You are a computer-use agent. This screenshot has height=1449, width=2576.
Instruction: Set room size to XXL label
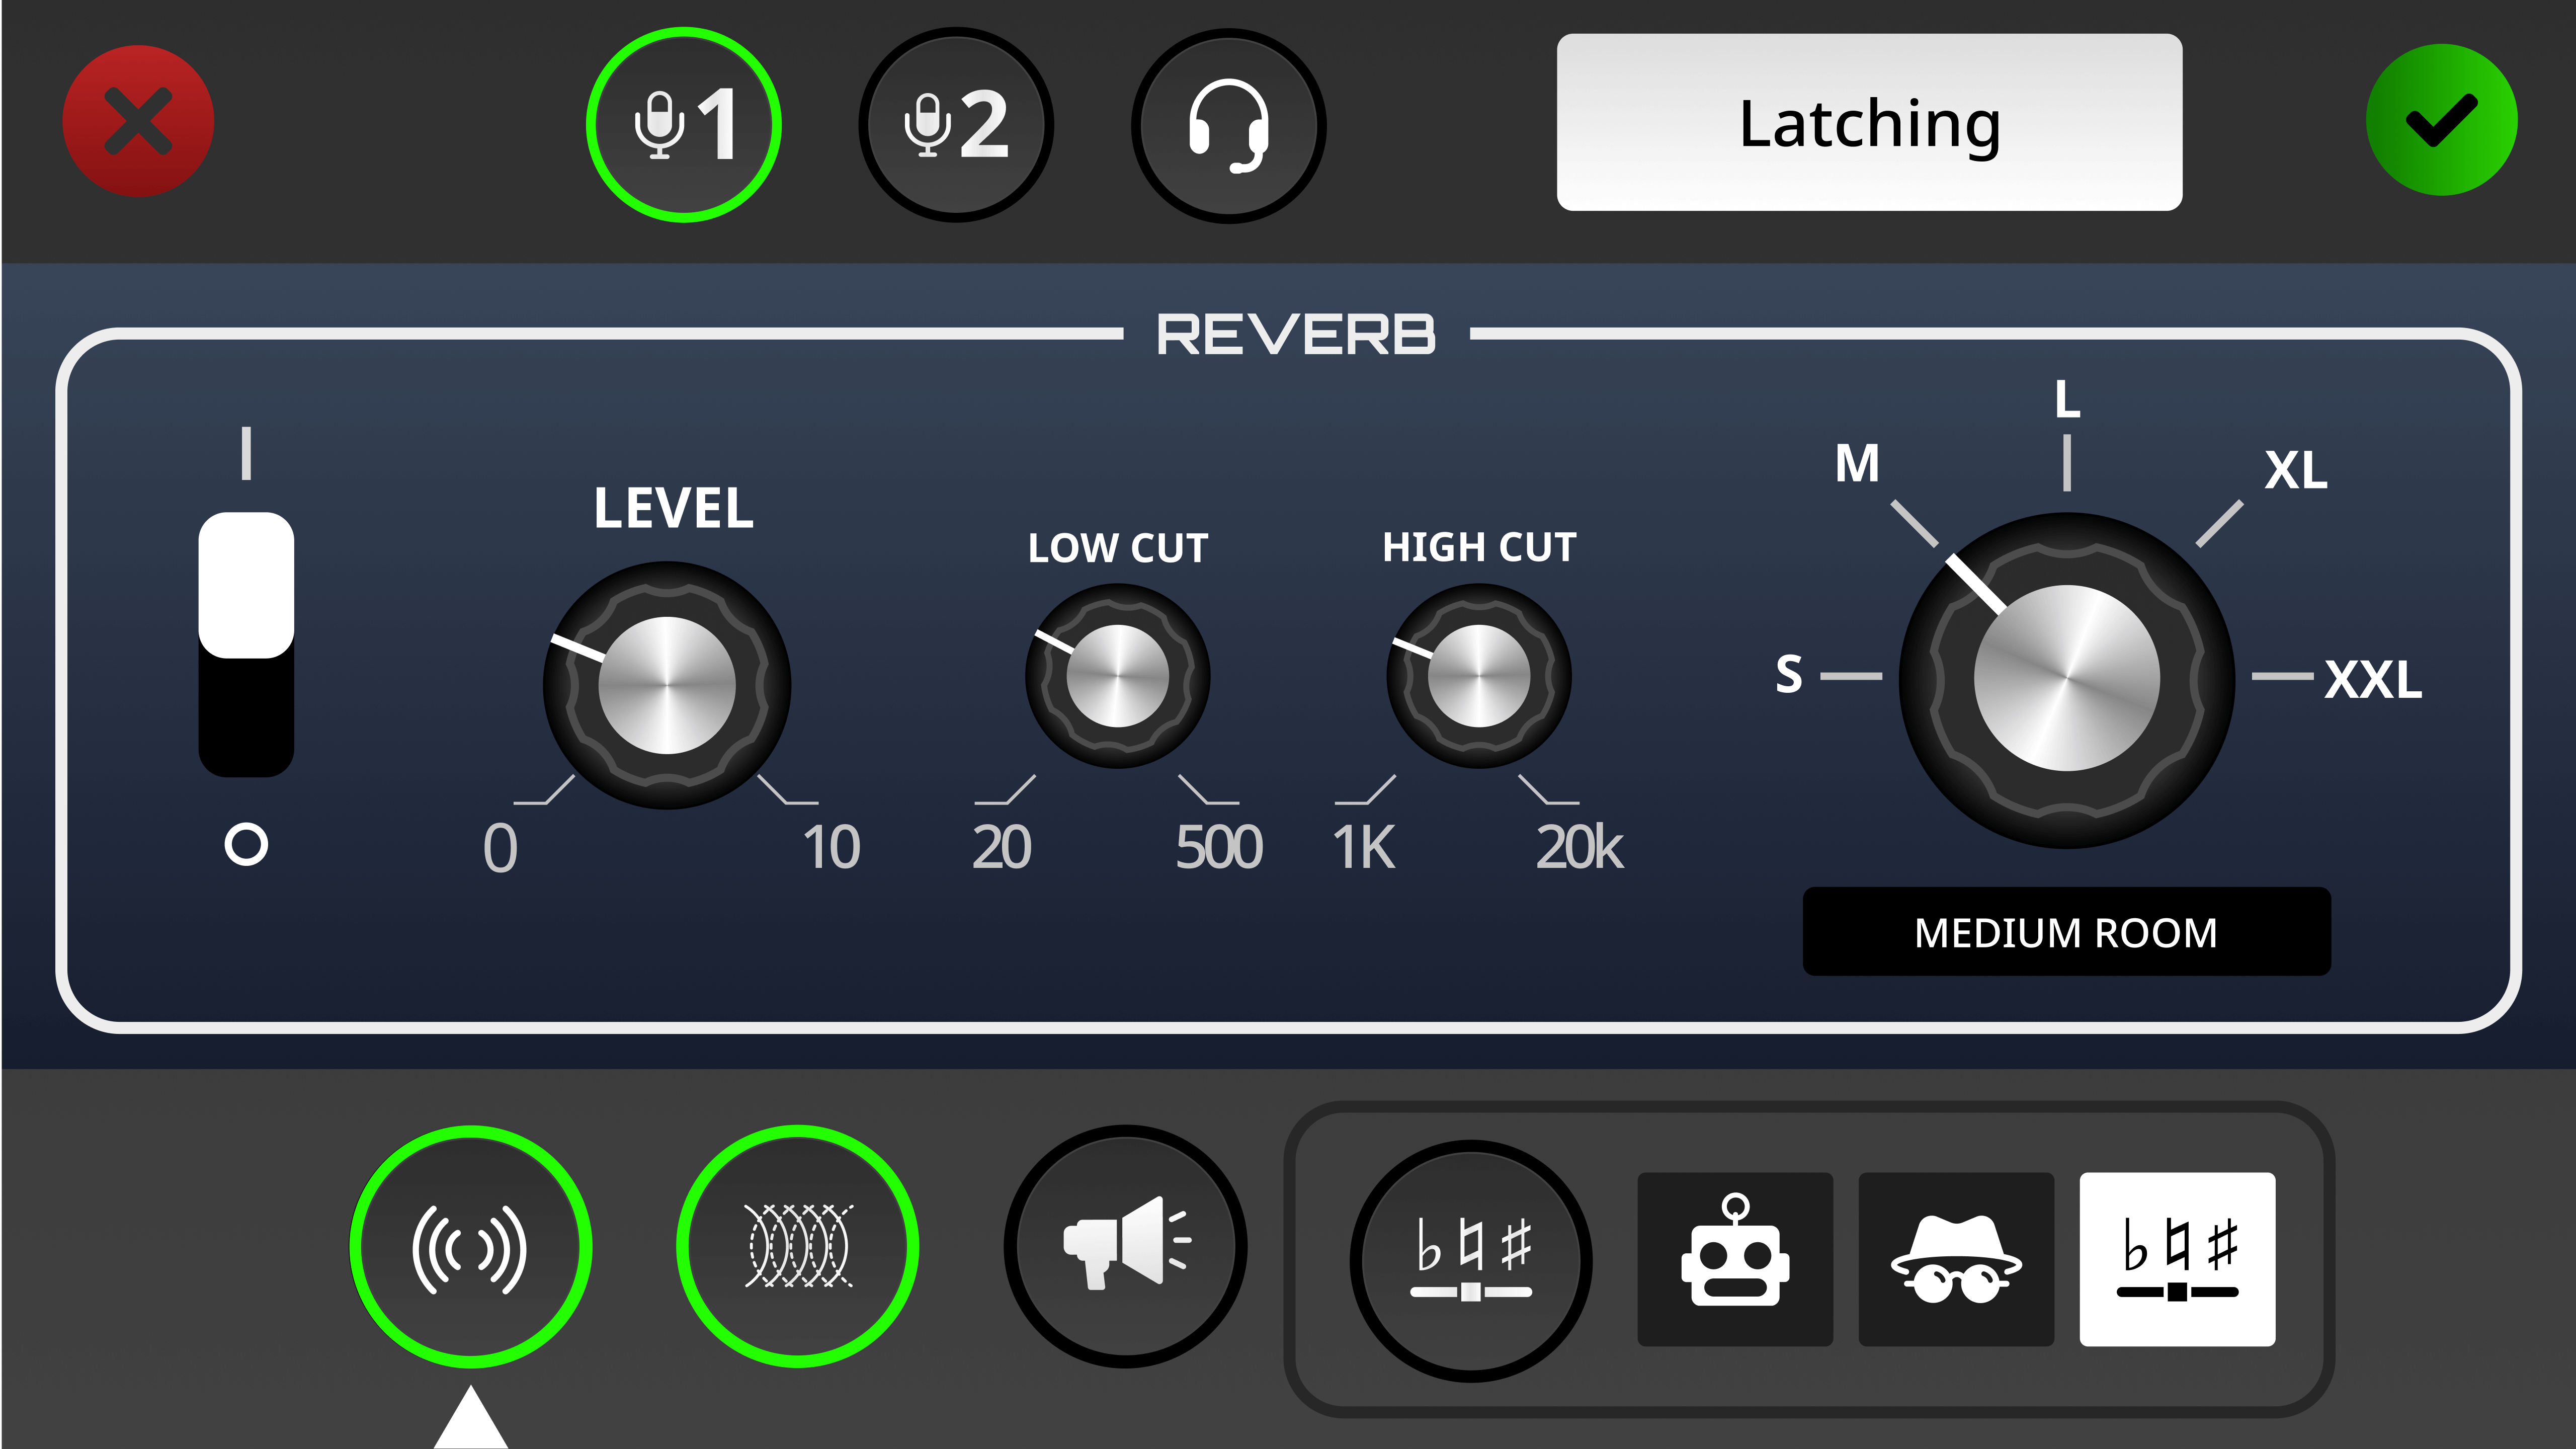point(2372,680)
